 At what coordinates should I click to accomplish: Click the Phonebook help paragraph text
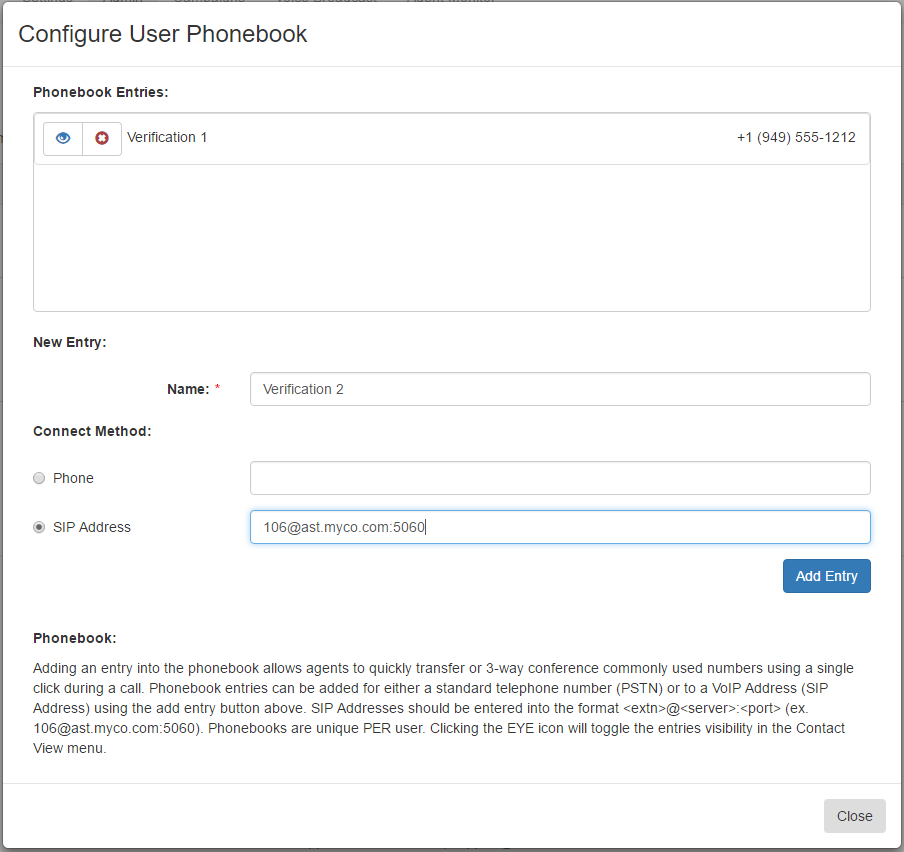click(445, 708)
